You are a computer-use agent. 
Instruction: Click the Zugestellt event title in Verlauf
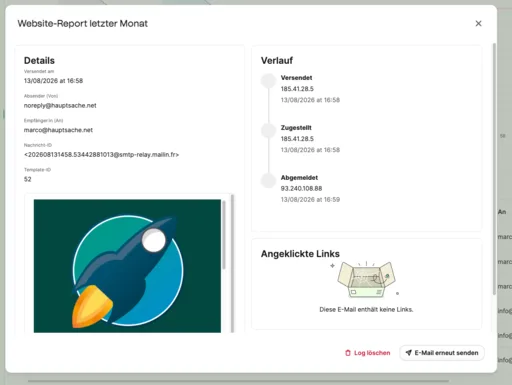tap(296, 128)
